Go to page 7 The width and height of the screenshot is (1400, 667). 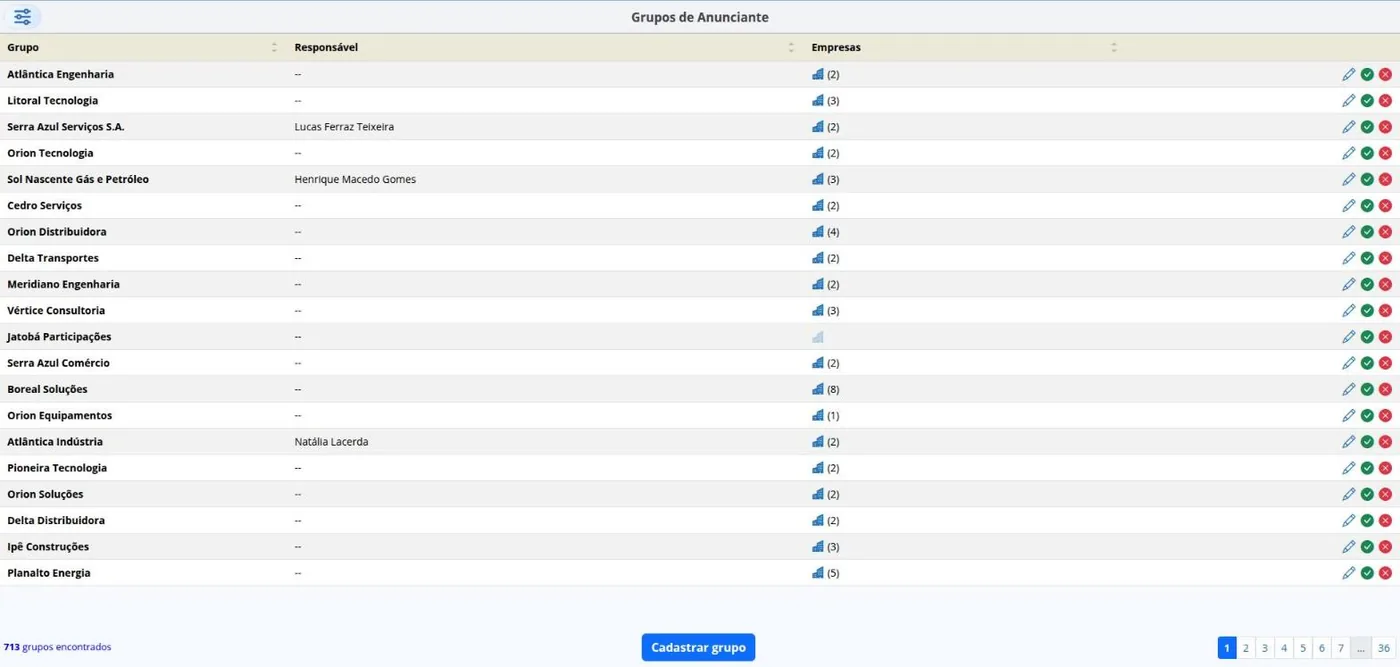click(x=1341, y=648)
